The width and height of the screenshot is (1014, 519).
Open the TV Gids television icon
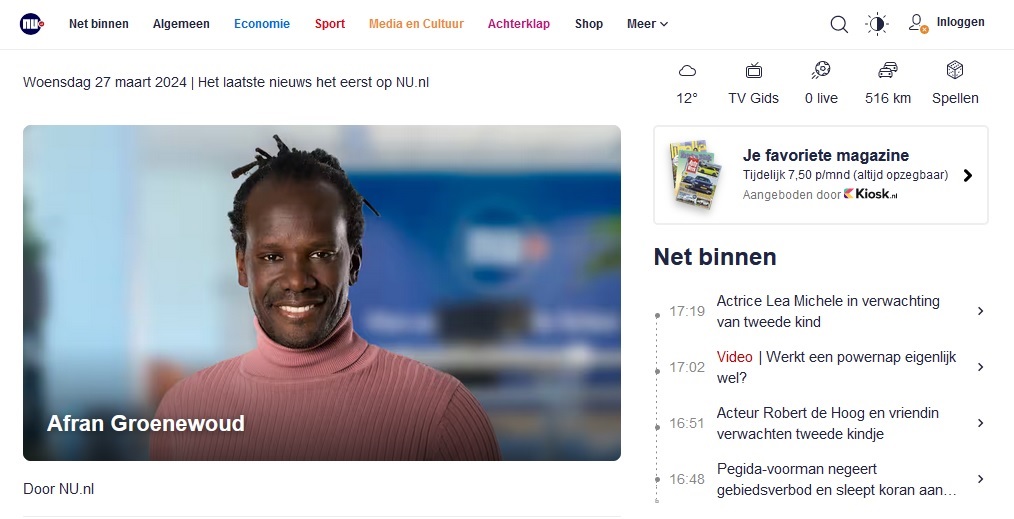(x=753, y=70)
